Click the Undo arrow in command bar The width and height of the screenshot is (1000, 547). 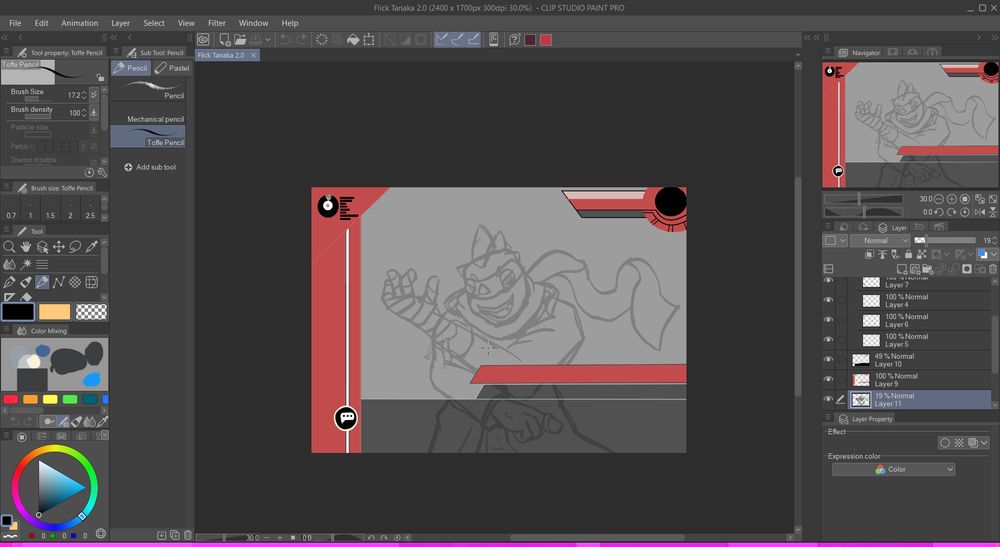coord(286,40)
